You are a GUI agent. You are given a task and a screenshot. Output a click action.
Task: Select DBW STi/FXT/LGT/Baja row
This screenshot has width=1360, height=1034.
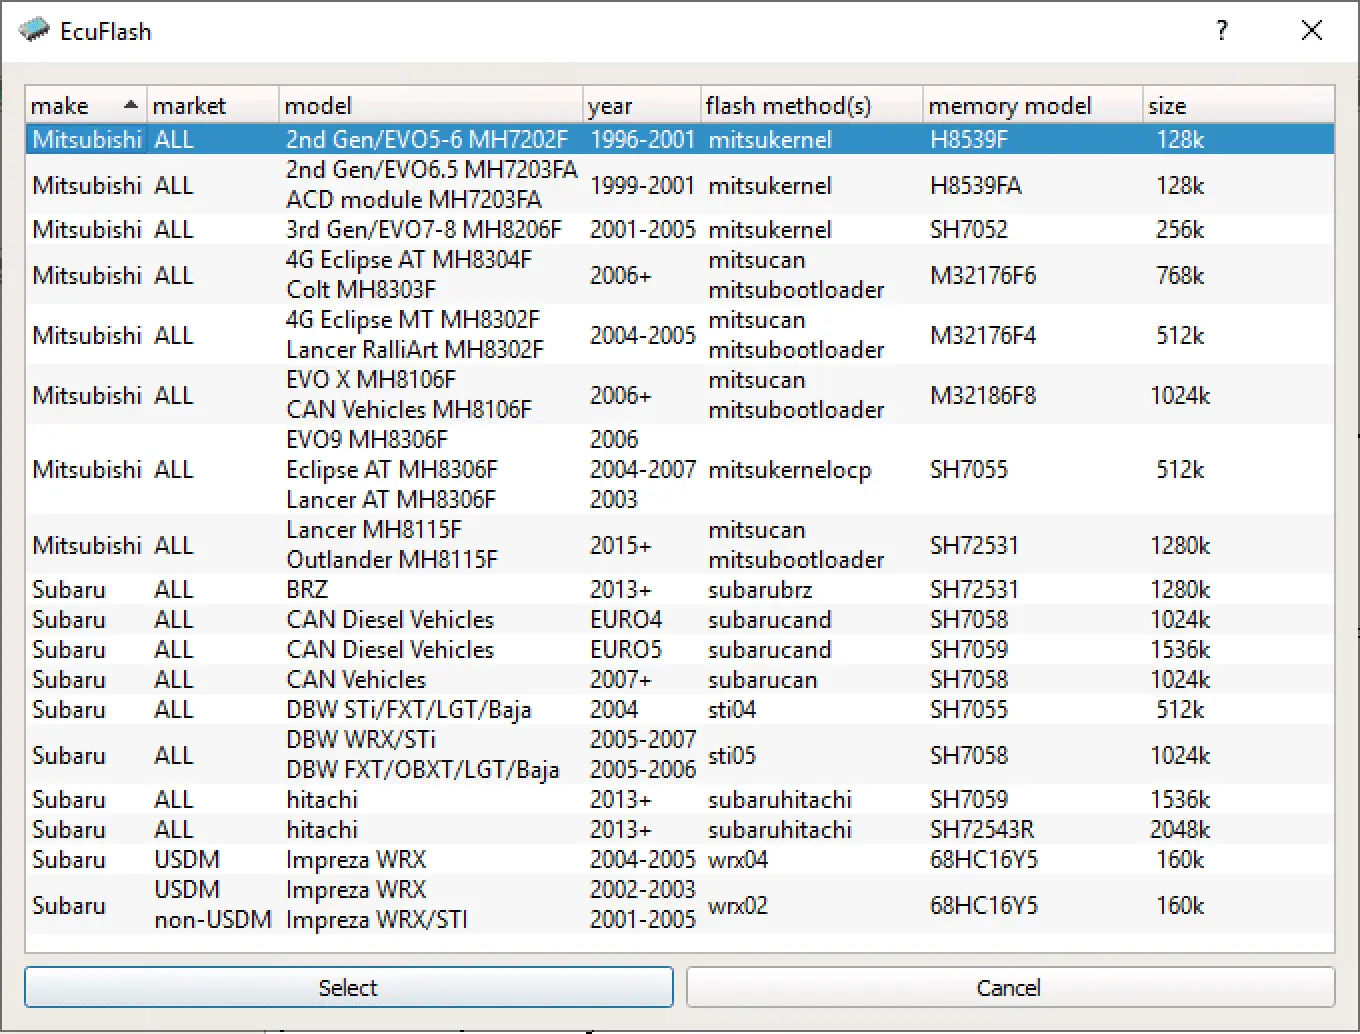tap(680, 709)
